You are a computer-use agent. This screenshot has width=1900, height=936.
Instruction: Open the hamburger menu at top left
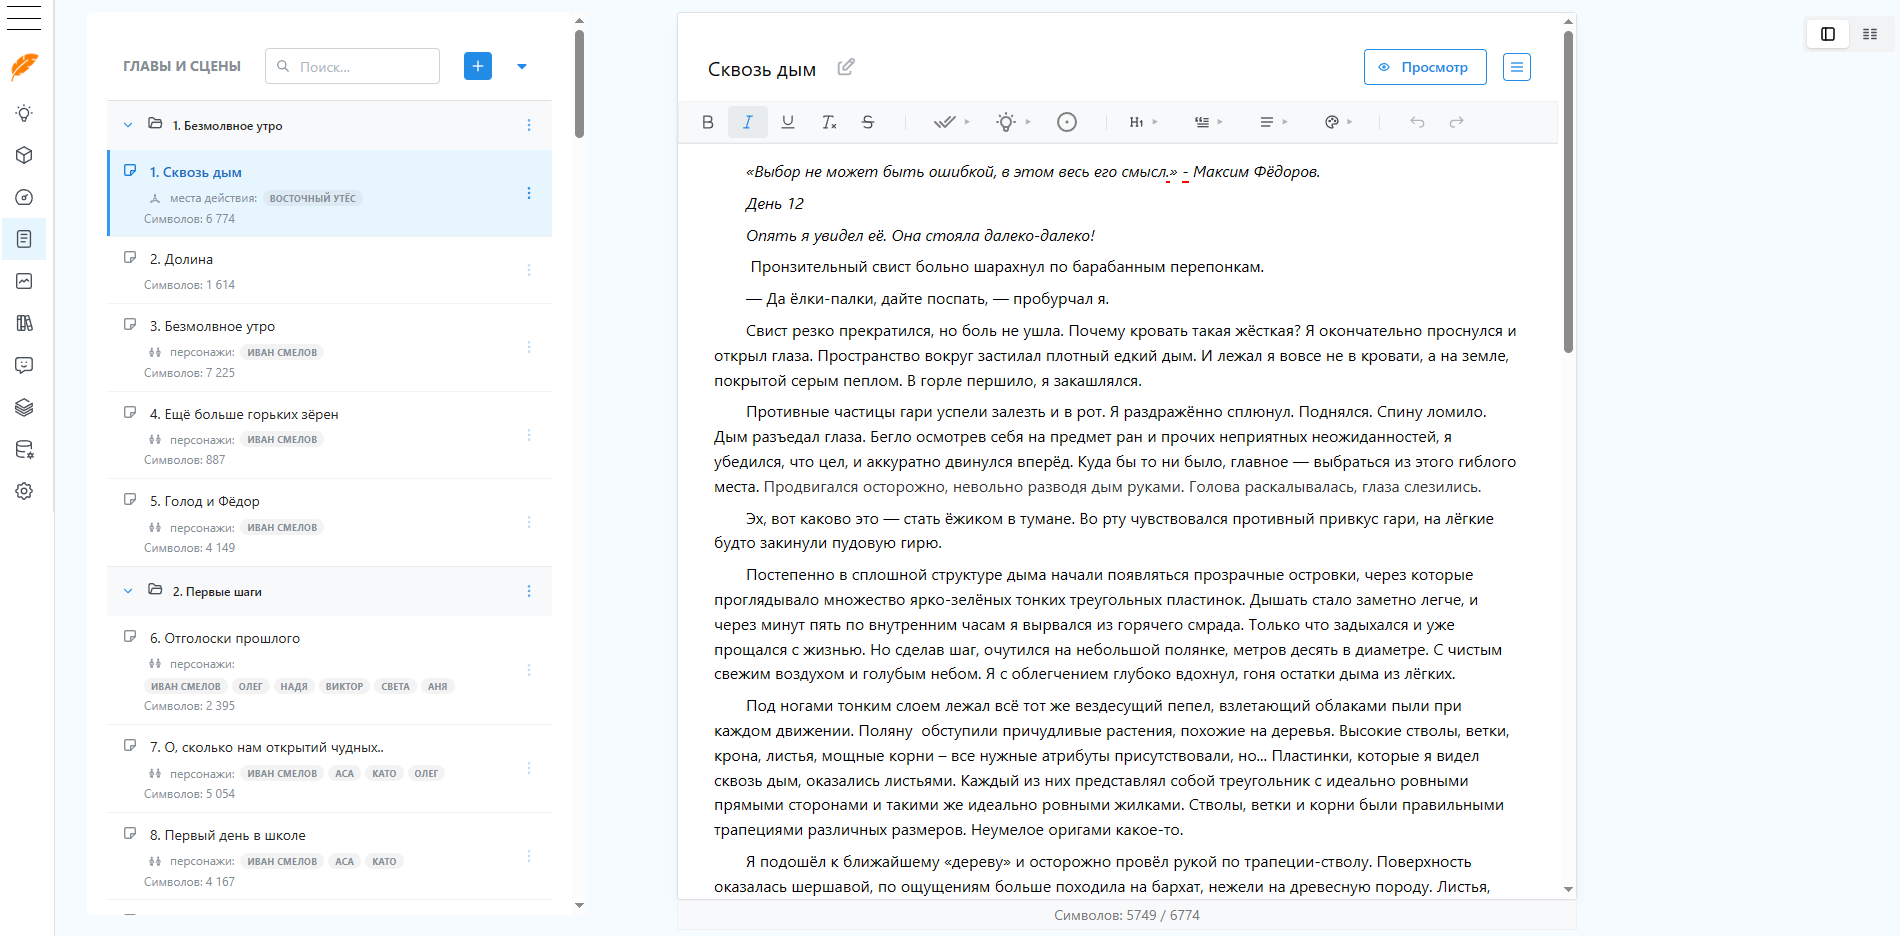click(24, 17)
